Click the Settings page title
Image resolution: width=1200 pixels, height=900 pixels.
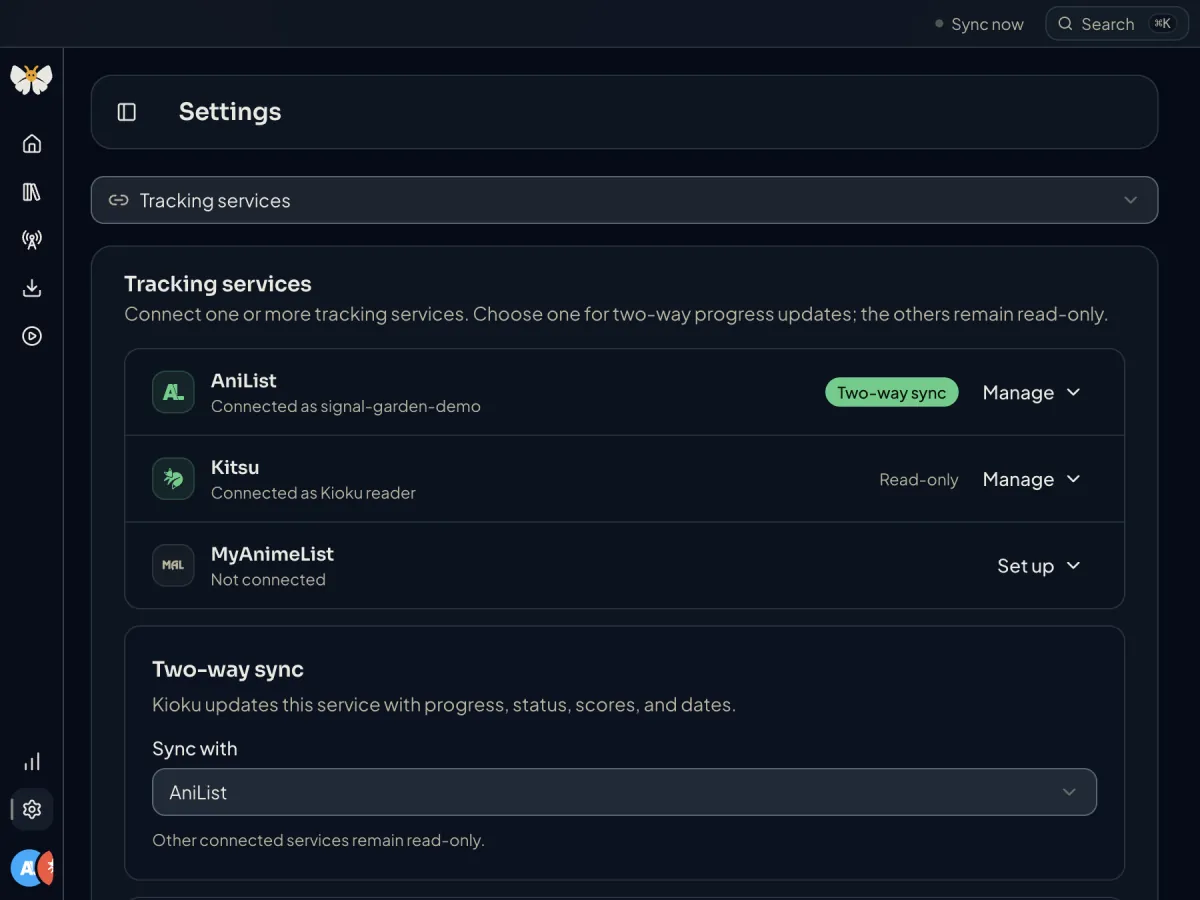230,112
